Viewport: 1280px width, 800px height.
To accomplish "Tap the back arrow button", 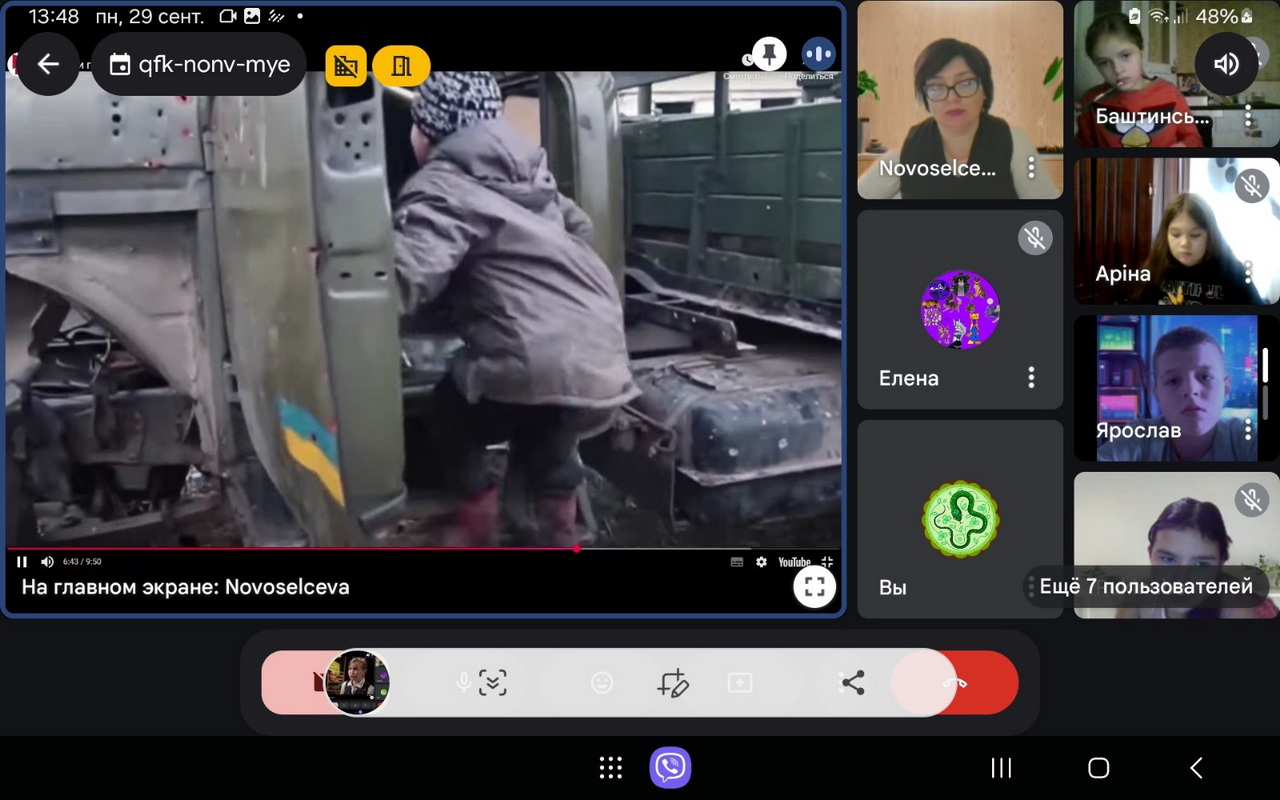I will 48,65.
